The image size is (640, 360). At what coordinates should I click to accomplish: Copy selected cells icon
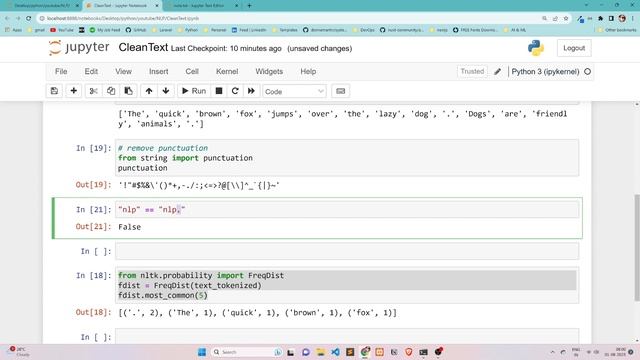(111, 91)
